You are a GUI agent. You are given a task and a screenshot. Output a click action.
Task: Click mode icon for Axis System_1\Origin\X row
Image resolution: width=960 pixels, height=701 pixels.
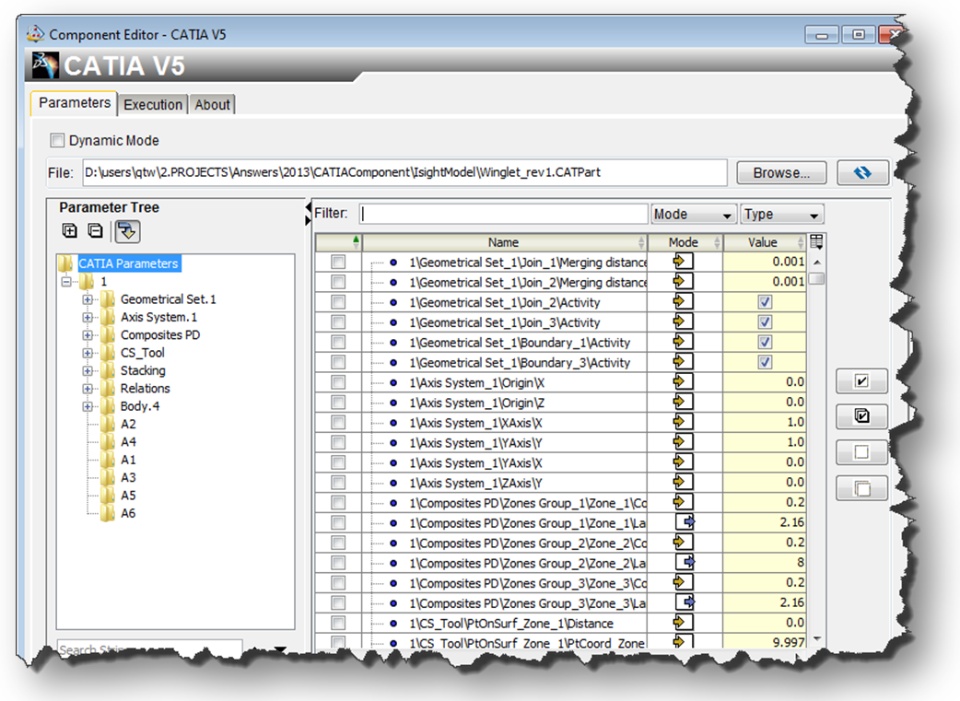coord(683,382)
